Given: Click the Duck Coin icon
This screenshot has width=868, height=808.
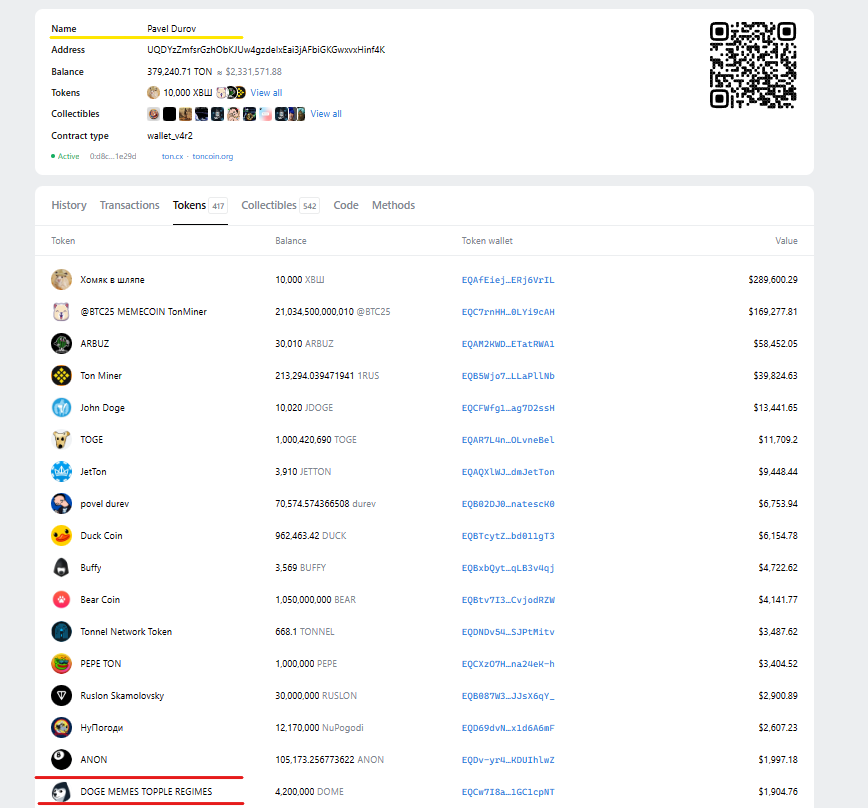Looking at the screenshot, I should [61, 536].
